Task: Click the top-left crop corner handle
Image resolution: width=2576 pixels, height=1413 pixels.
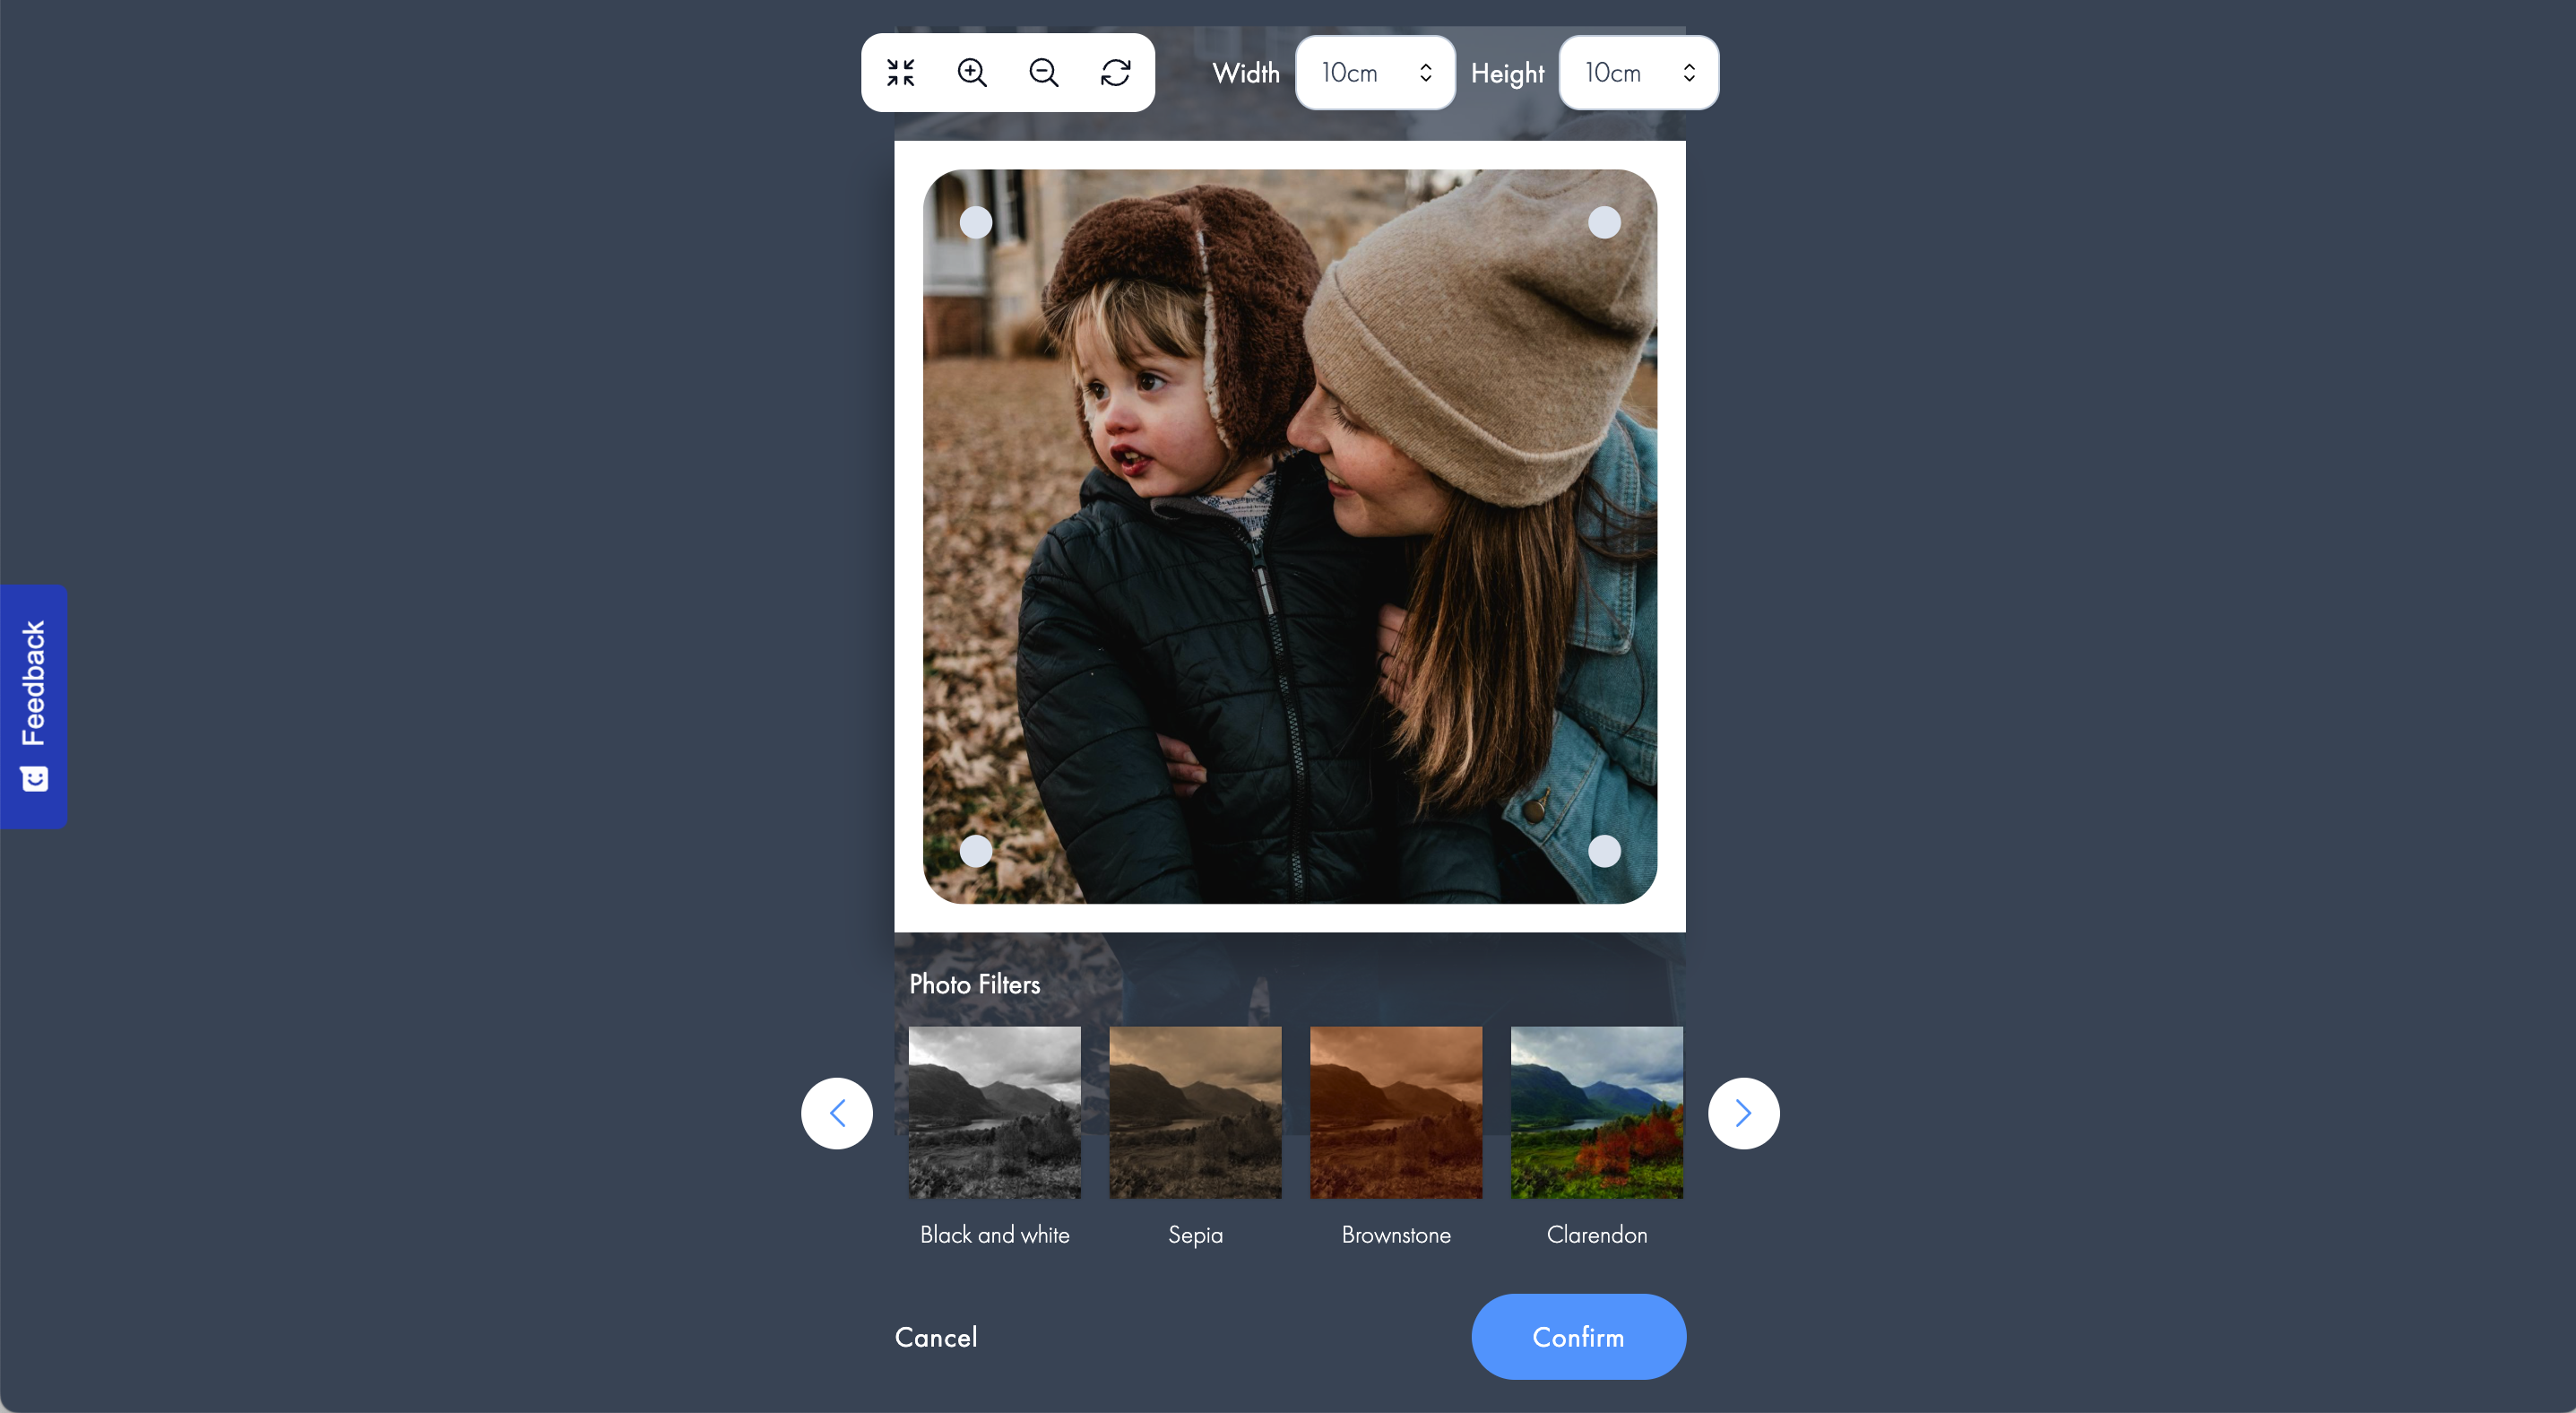Action: [x=976, y=222]
